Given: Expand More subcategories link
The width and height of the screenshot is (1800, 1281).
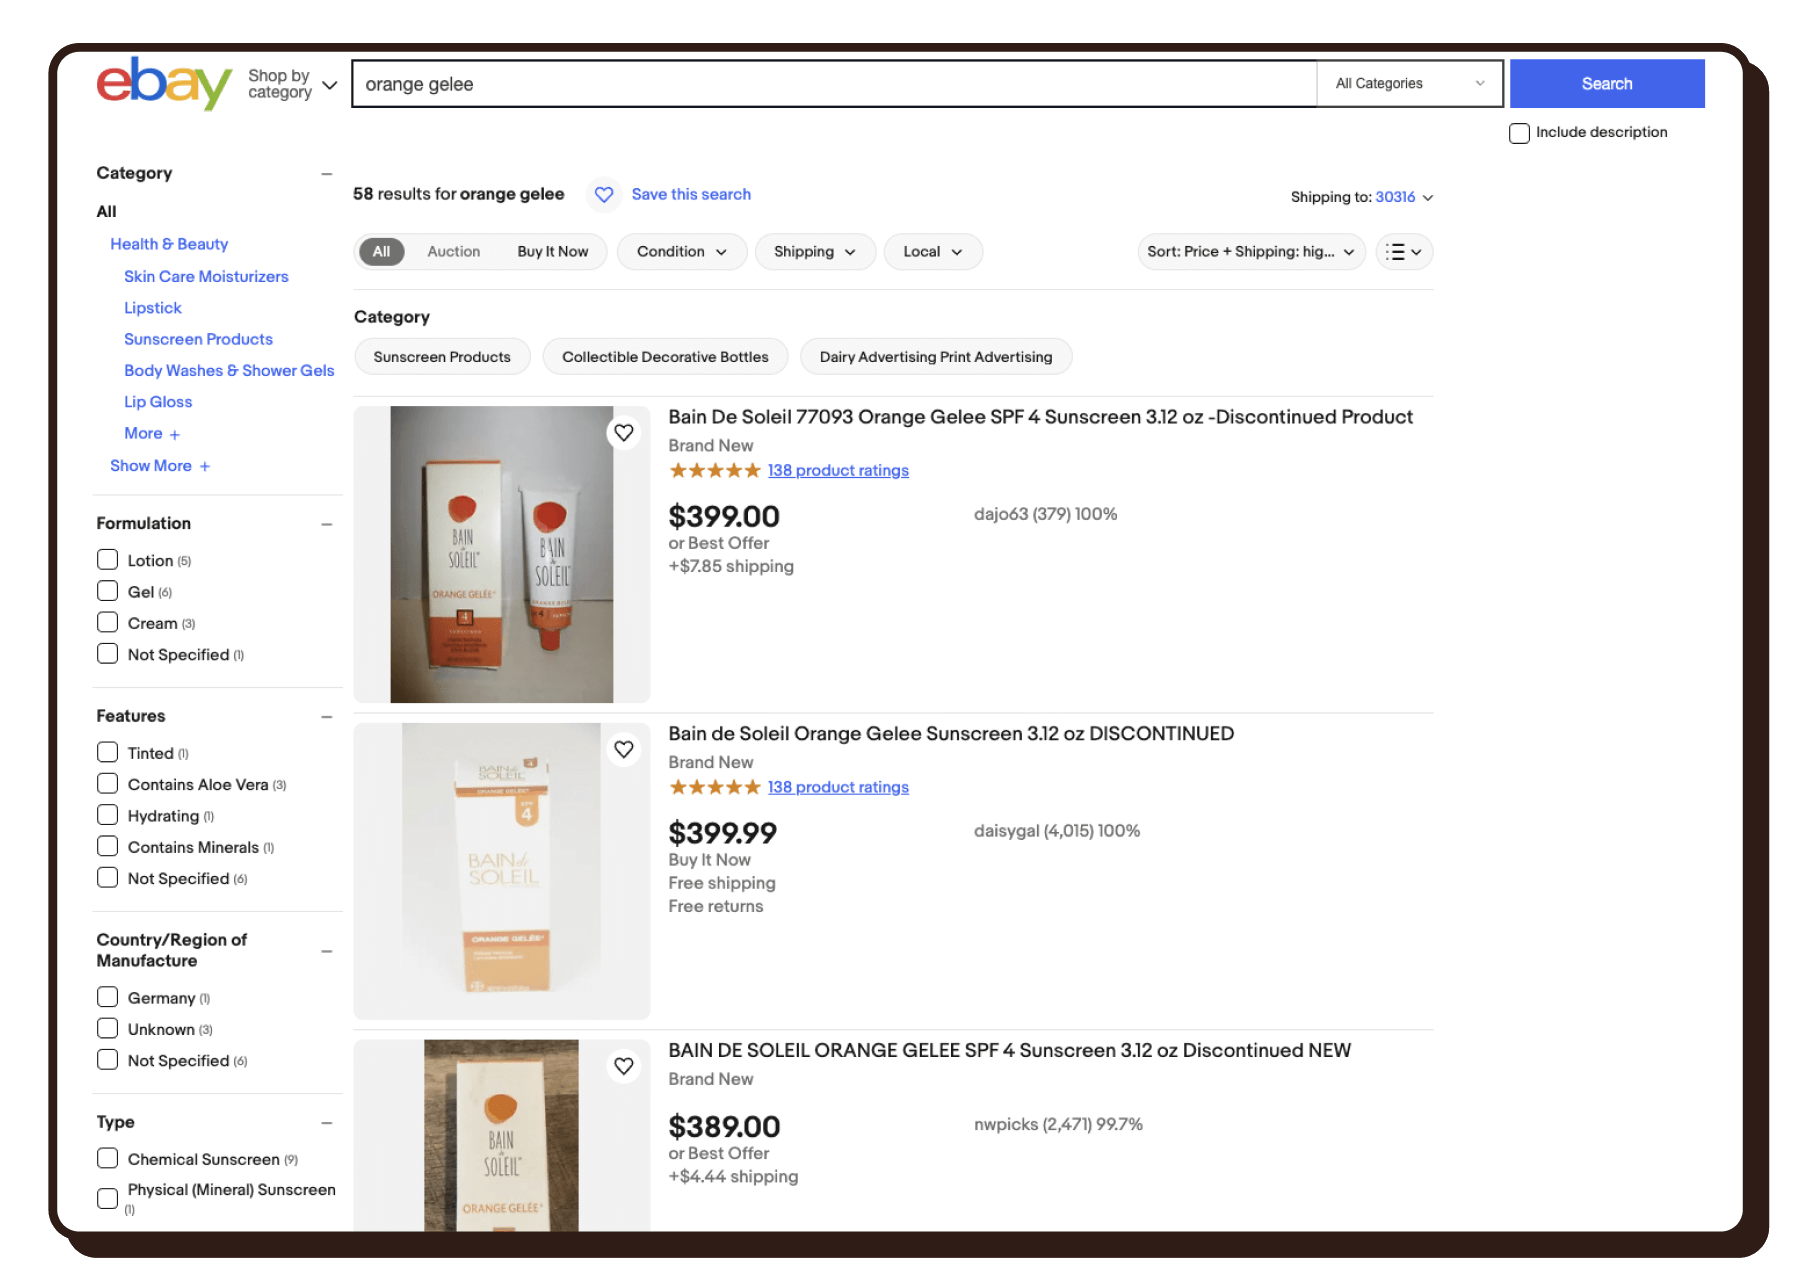Looking at the screenshot, I should 152,433.
